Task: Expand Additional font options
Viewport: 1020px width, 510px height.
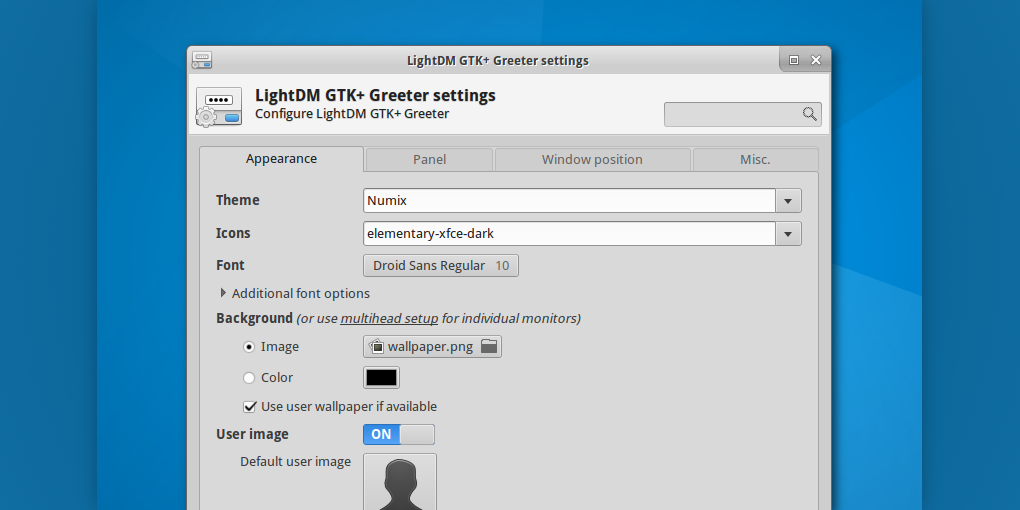Action: (223, 293)
